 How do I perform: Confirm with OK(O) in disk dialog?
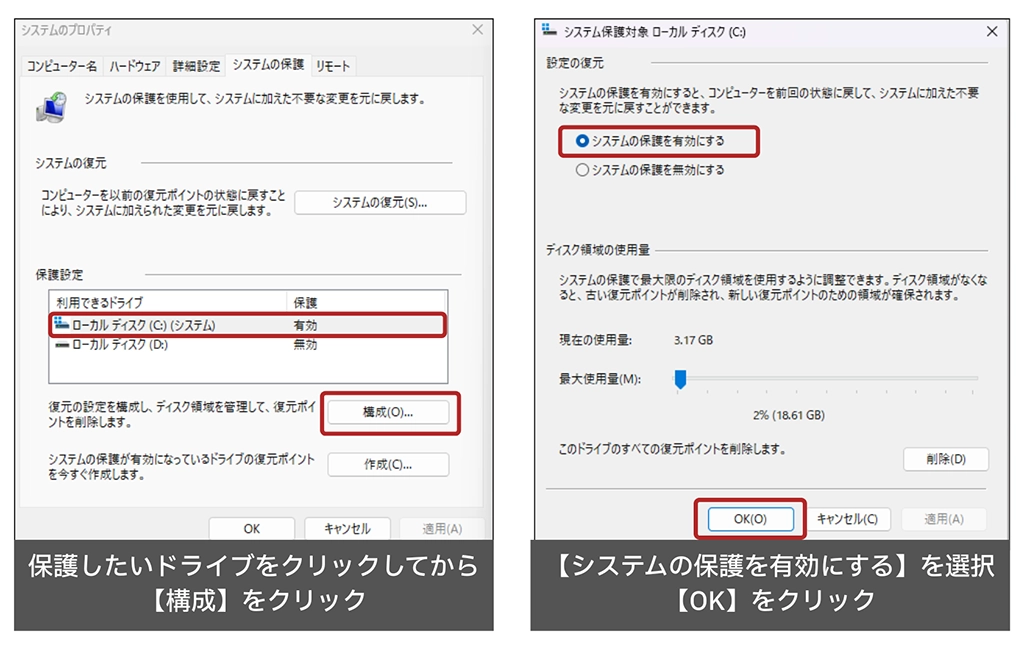(750, 519)
